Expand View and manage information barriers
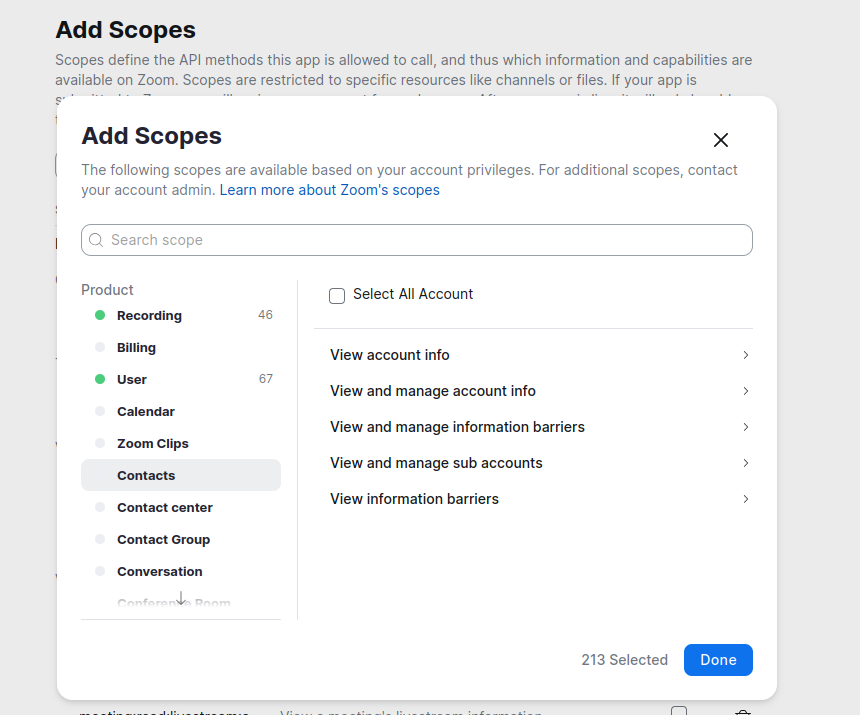Image resolution: width=860 pixels, height=715 pixels. [x=540, y=427]
